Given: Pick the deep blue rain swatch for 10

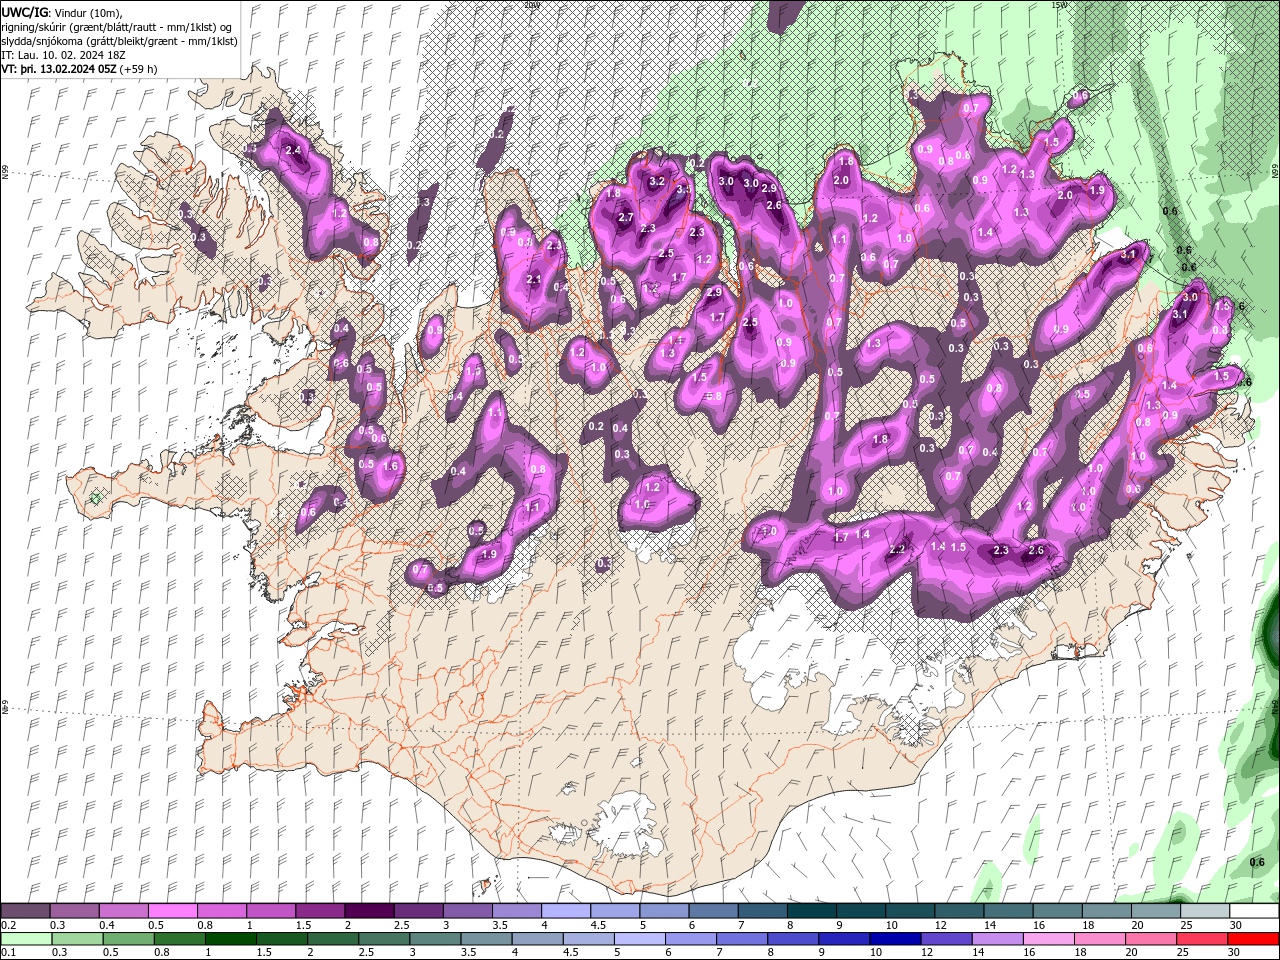Looking at the screenshot, I should [895, 939].
